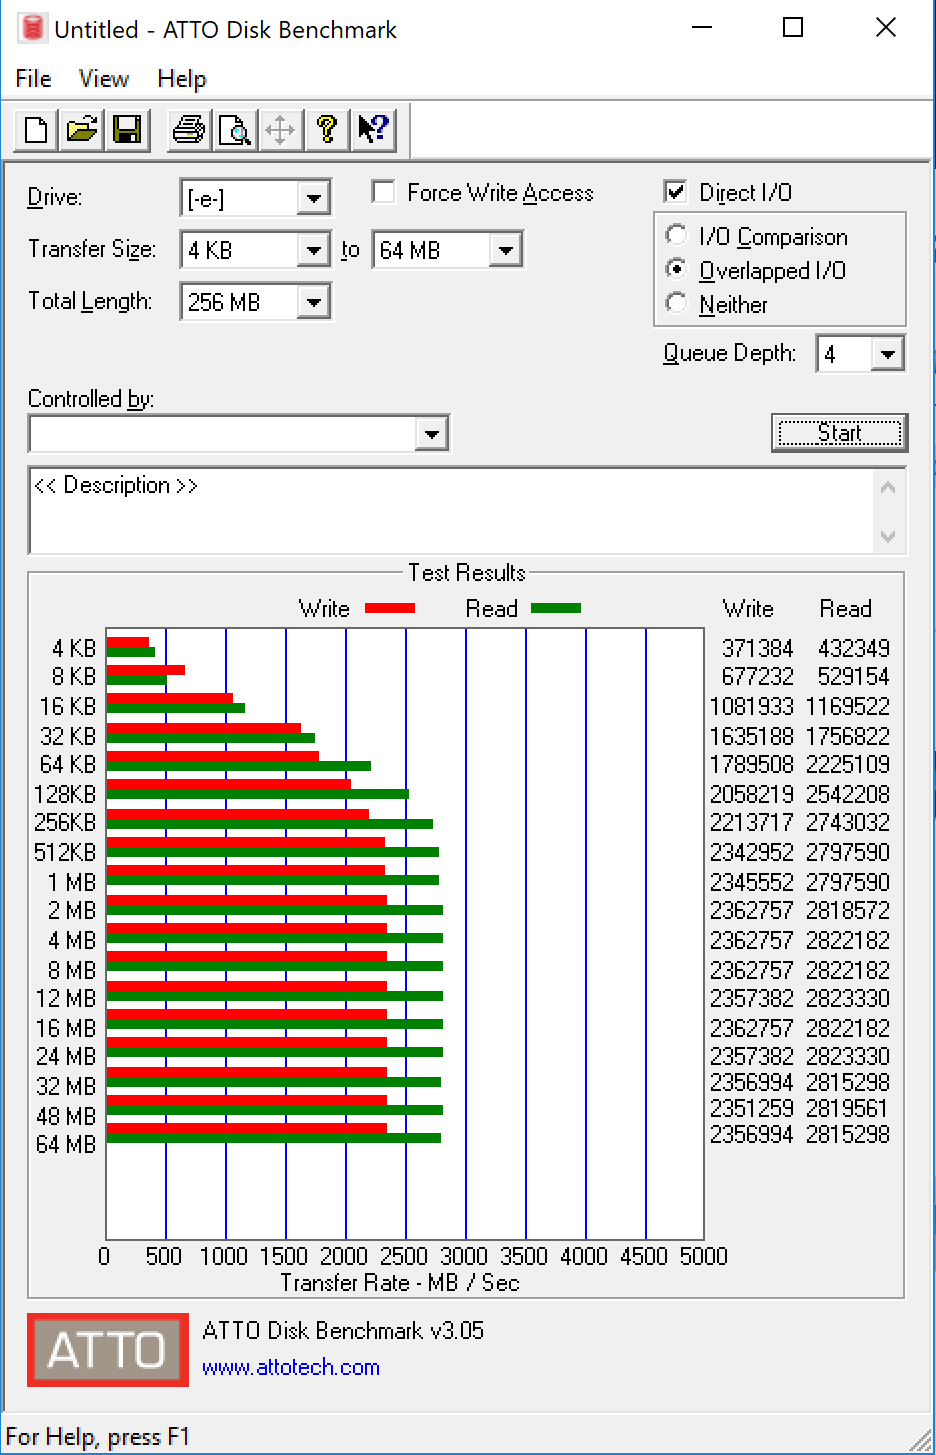Click the ATTO app icon in title bar
This screenshot has width=936, height=1455.
coord(32,29)
